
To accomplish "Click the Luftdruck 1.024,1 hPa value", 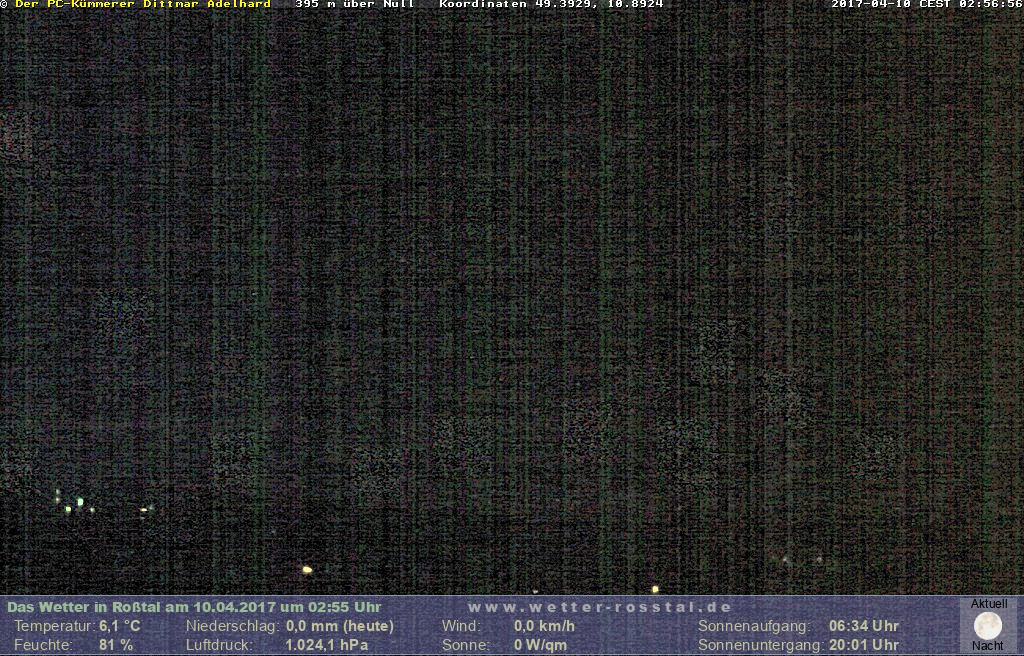I will tap(327, 645).
